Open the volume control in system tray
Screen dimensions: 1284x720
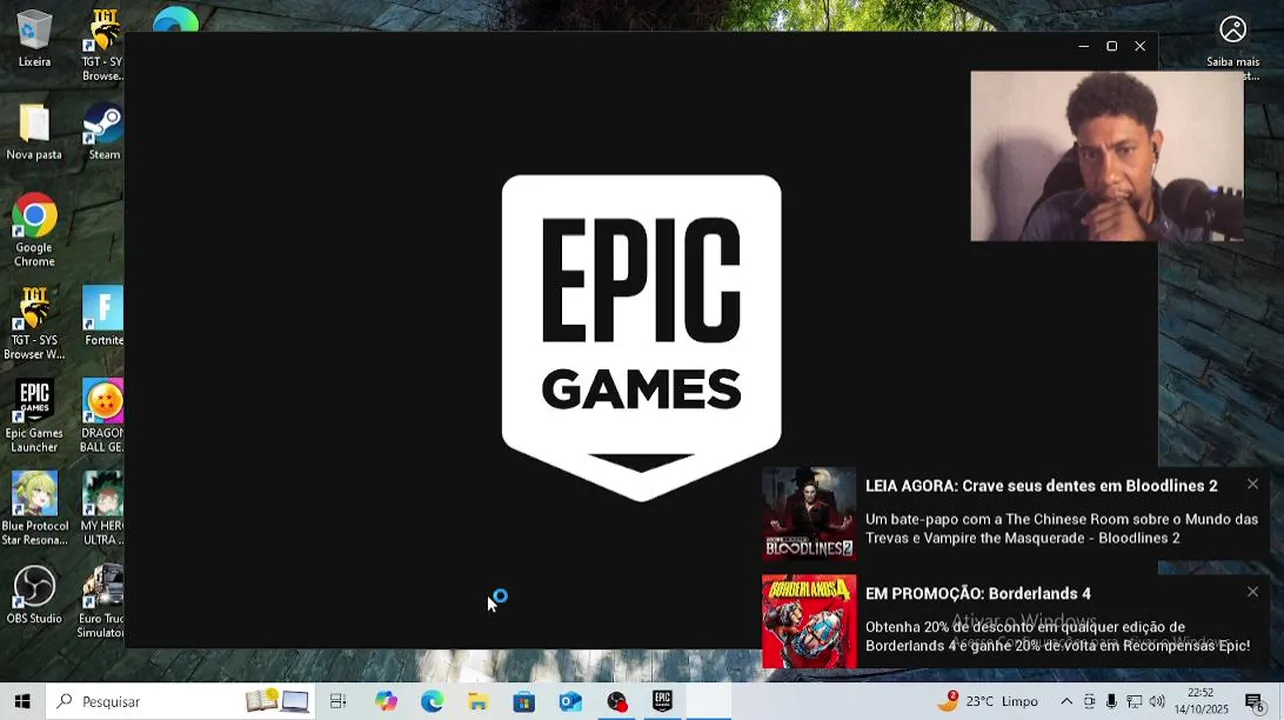[1157, 701]
